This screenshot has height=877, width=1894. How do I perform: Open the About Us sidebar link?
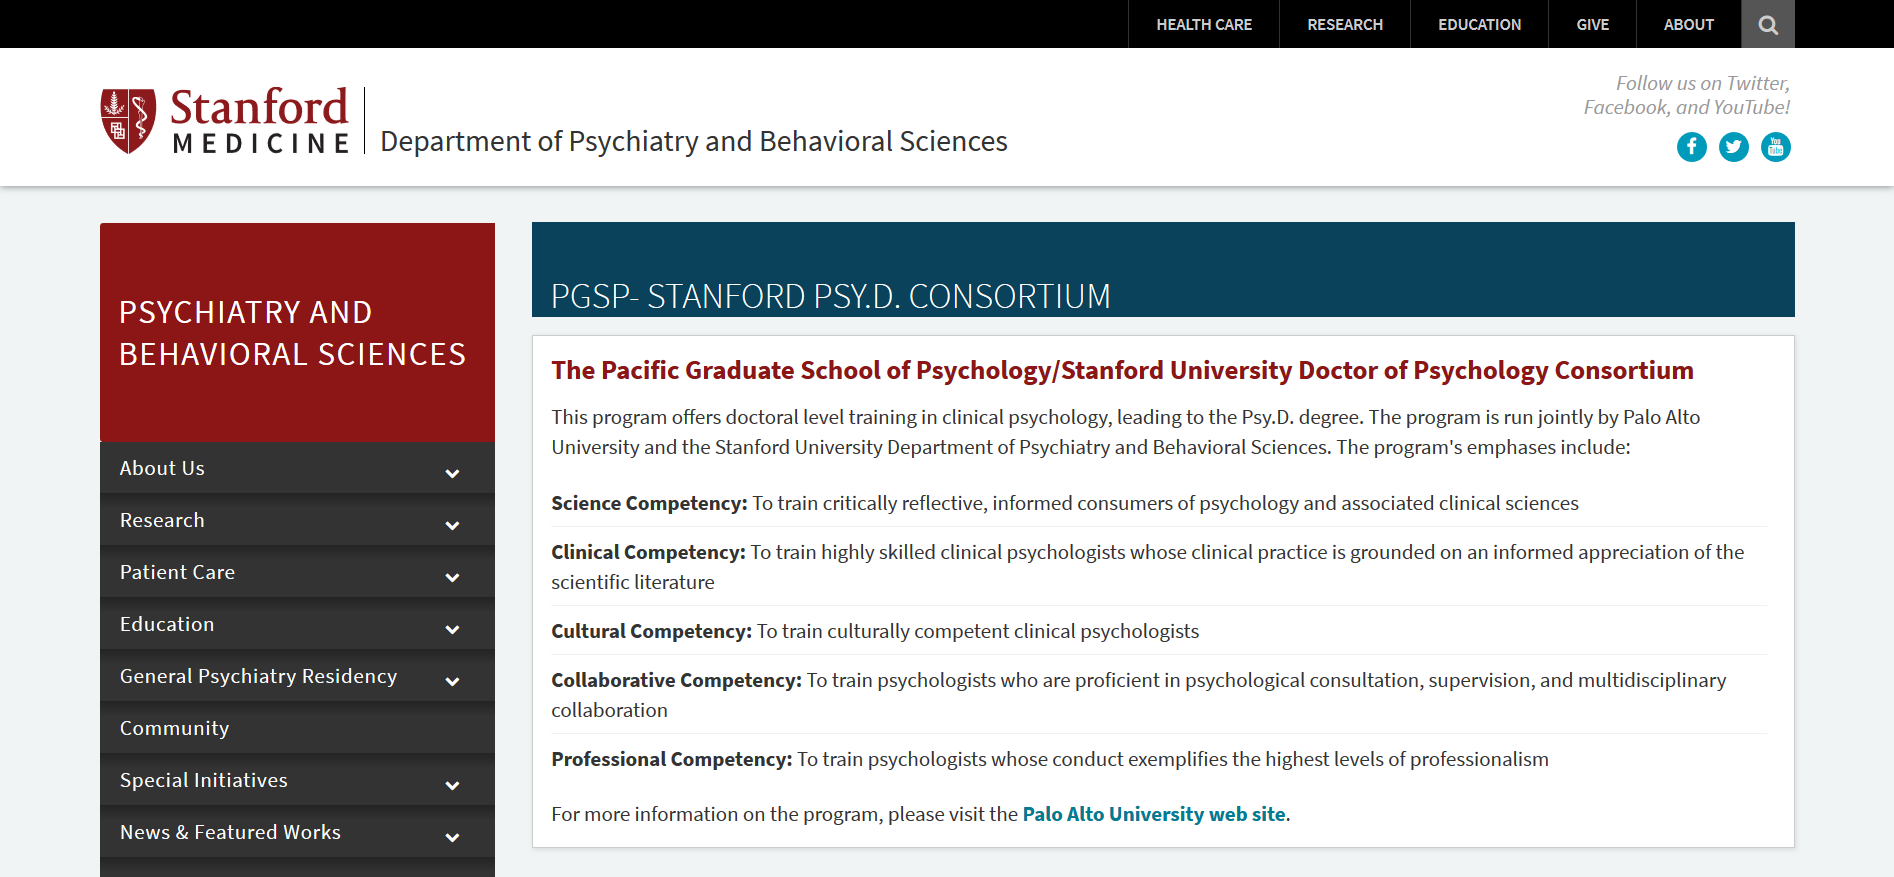[162, 468]
